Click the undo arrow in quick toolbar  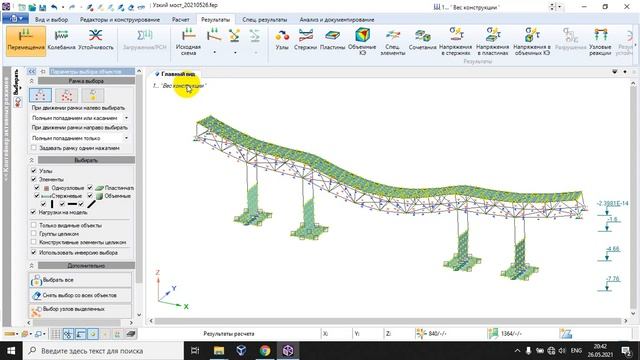pyautogui.click(x=54, y=7)
